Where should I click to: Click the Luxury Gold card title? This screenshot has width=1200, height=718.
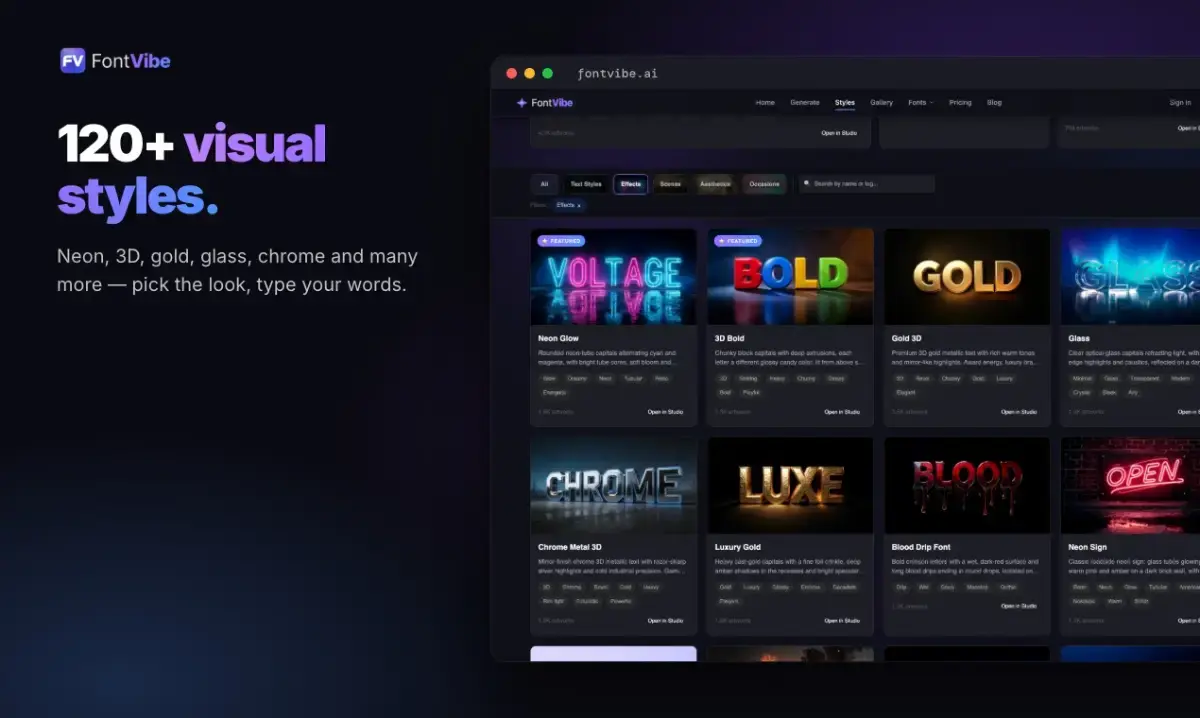coord(738,547)
